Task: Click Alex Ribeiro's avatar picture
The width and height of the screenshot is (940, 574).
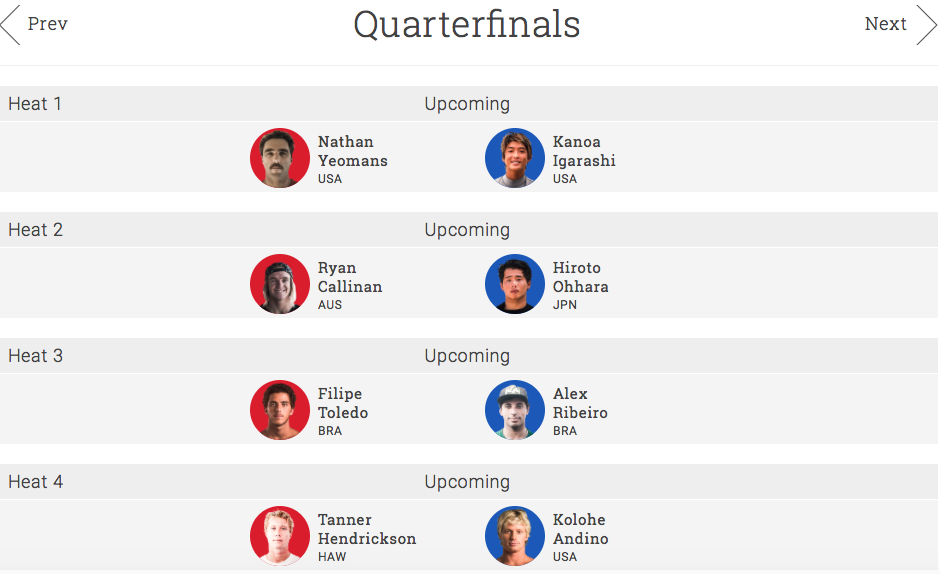Action: pyautogui.click(x=515, y=410)
